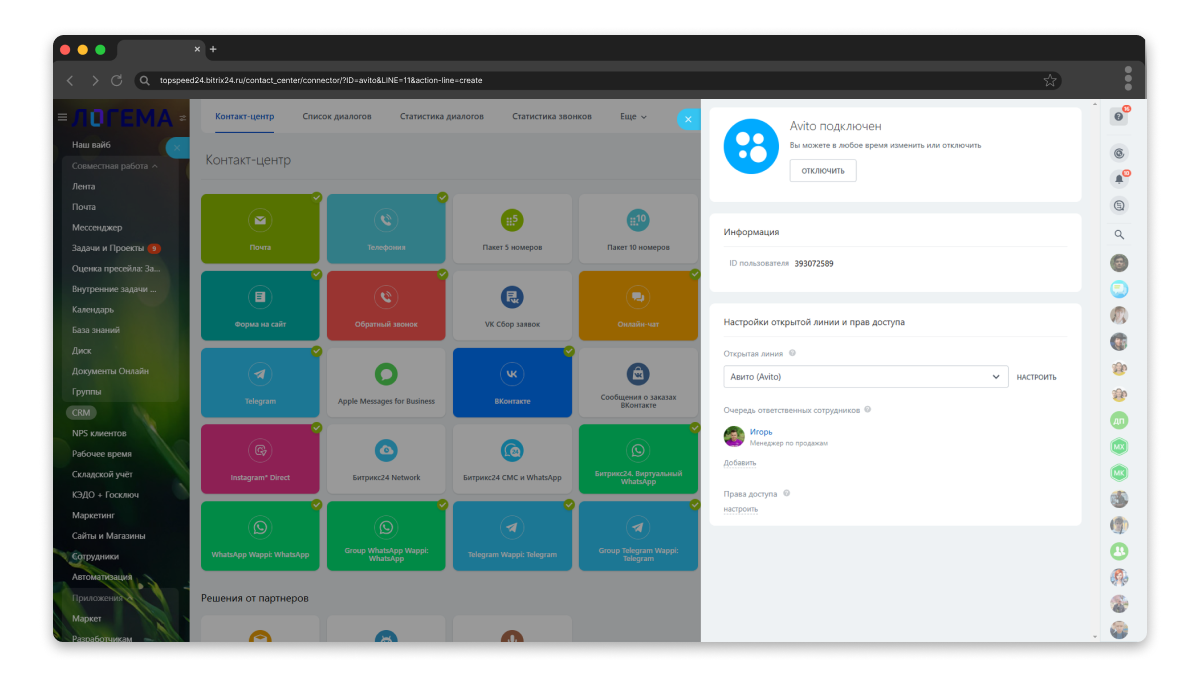
Task: Click НАСТРОИТЬ next to open line
Action: [x=1036, y=377]
